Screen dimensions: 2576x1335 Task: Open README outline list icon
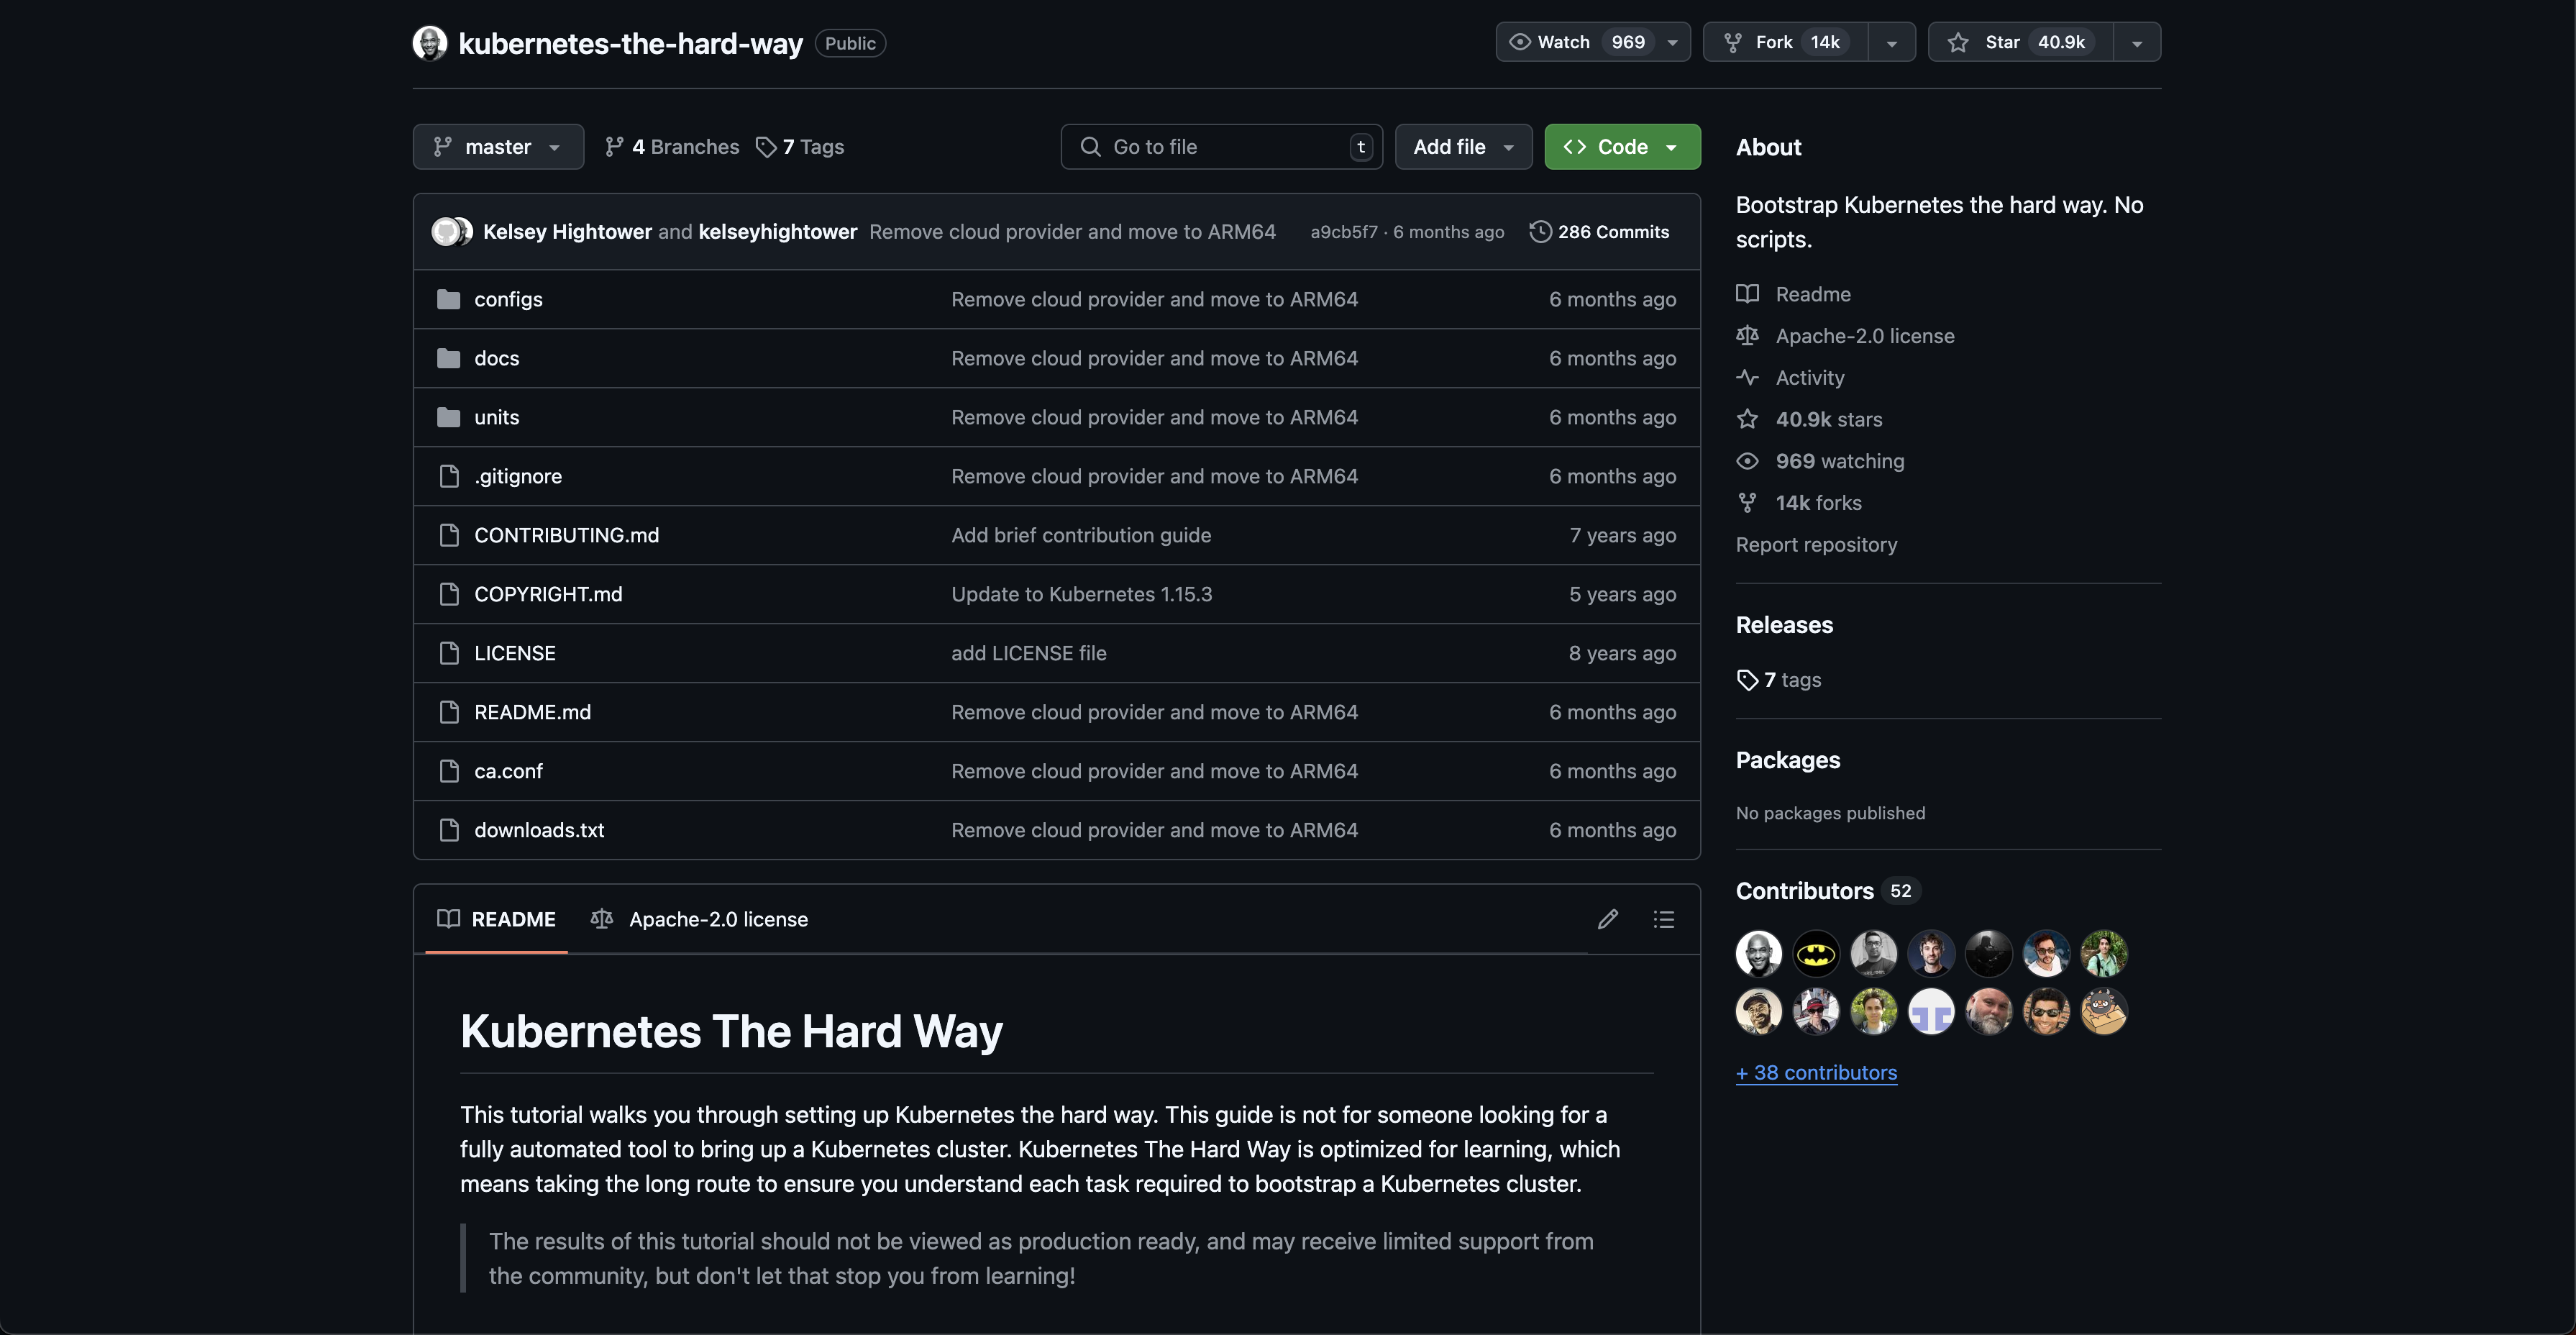[1664, 920]
